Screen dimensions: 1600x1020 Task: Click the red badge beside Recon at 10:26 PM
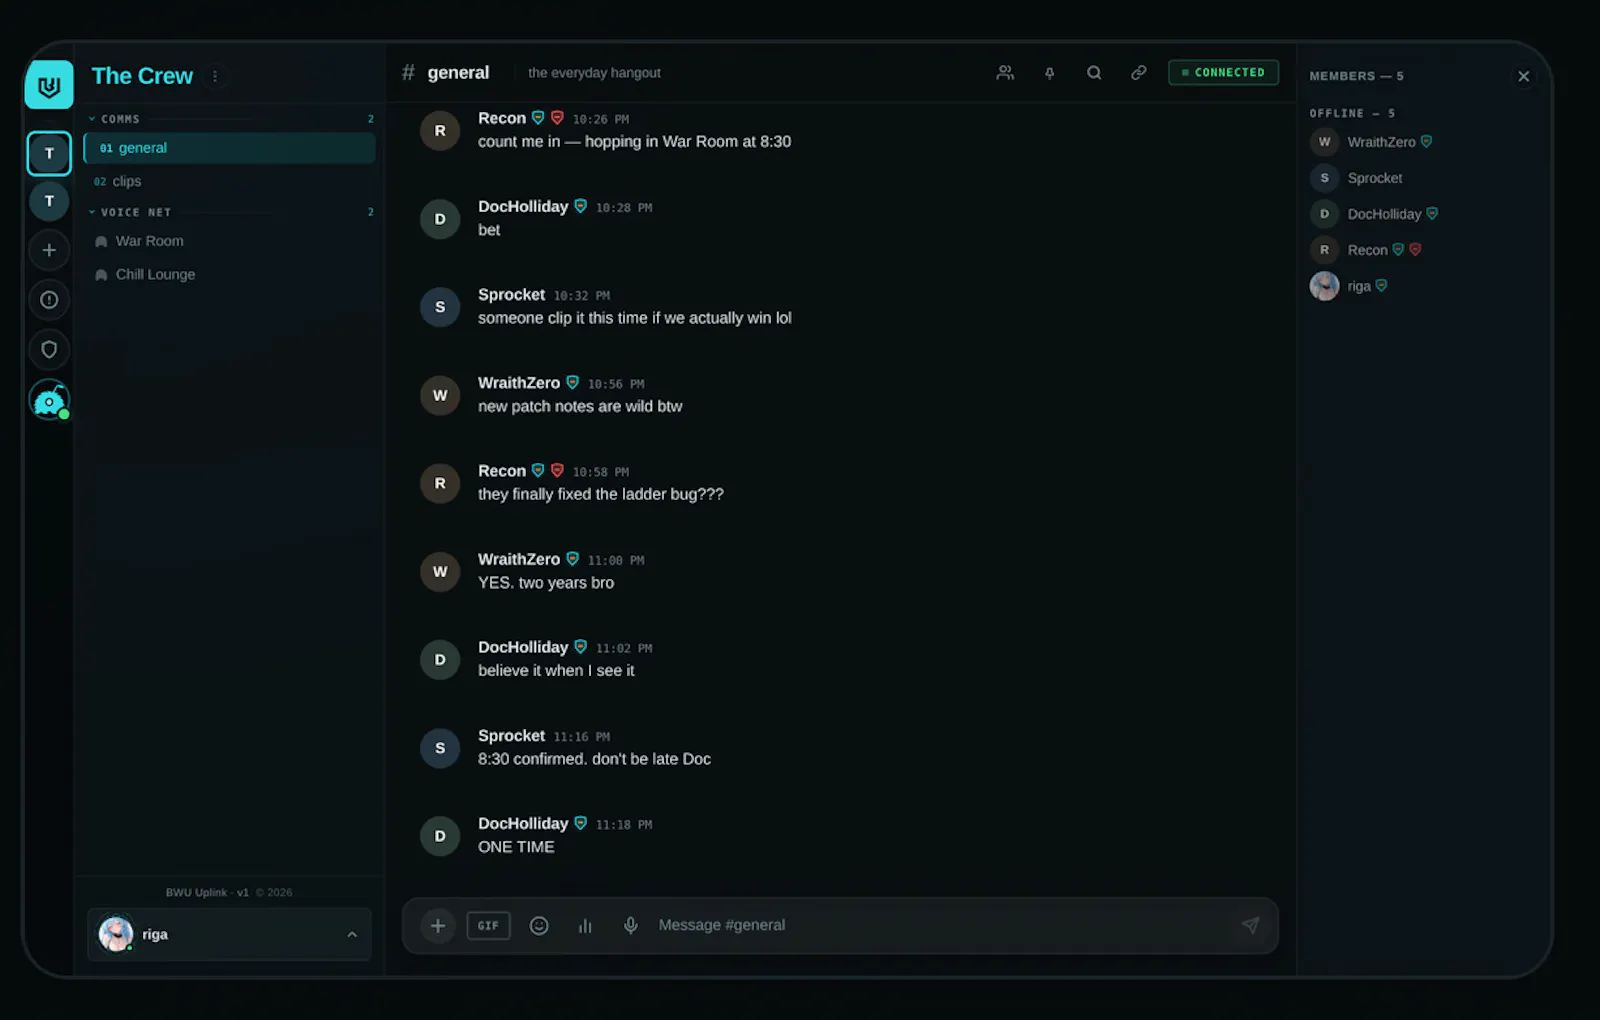coord(557,118)
